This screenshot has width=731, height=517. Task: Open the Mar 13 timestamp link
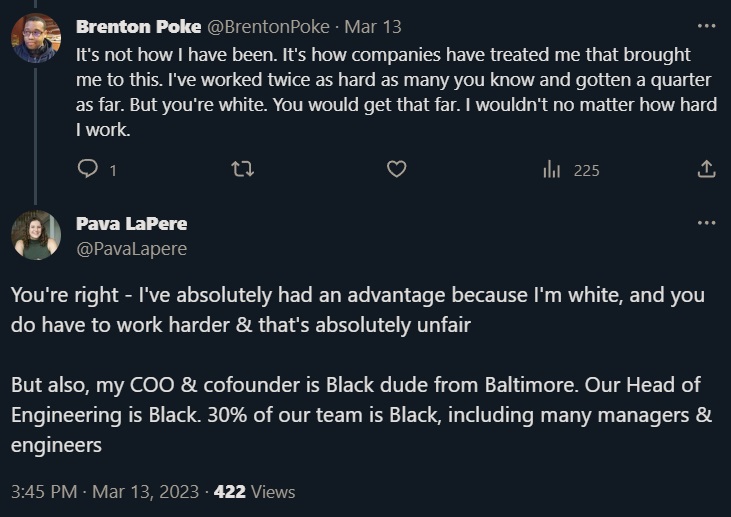[372, 27]
